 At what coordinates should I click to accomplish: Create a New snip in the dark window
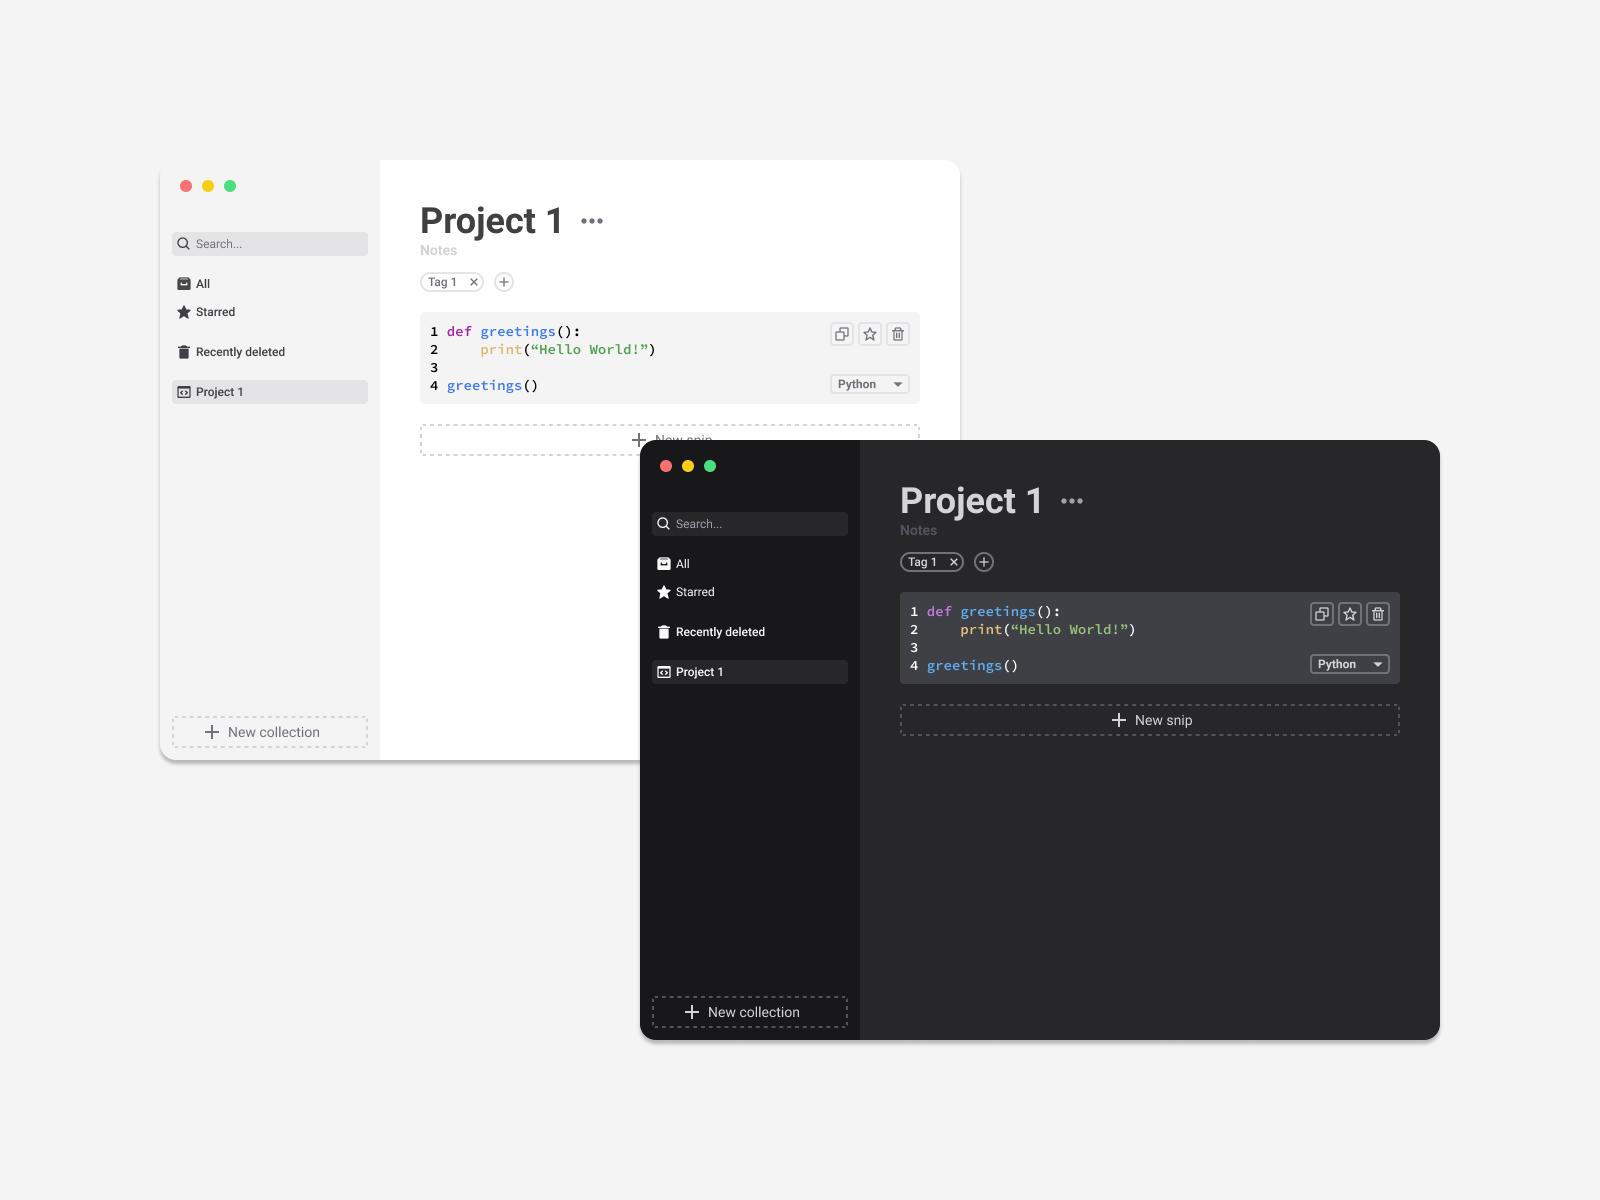click(x=1149, y=720)
